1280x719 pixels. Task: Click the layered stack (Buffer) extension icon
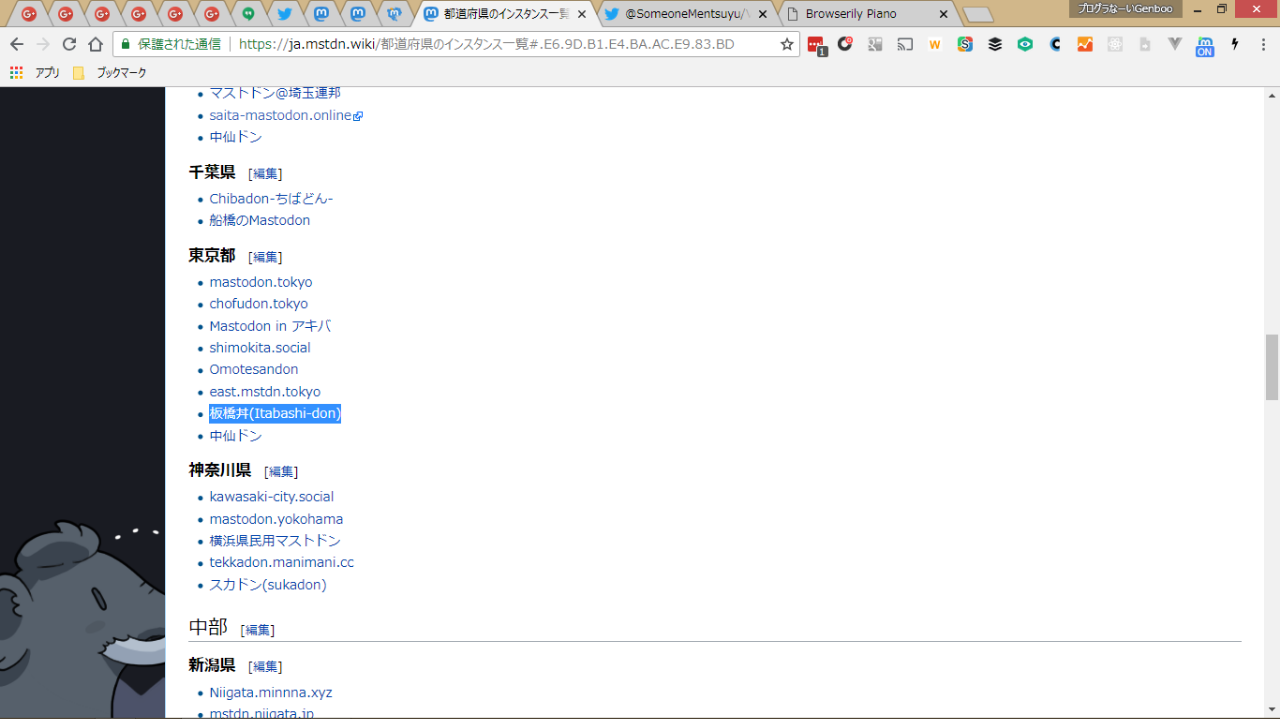click(x=995, y=44)
